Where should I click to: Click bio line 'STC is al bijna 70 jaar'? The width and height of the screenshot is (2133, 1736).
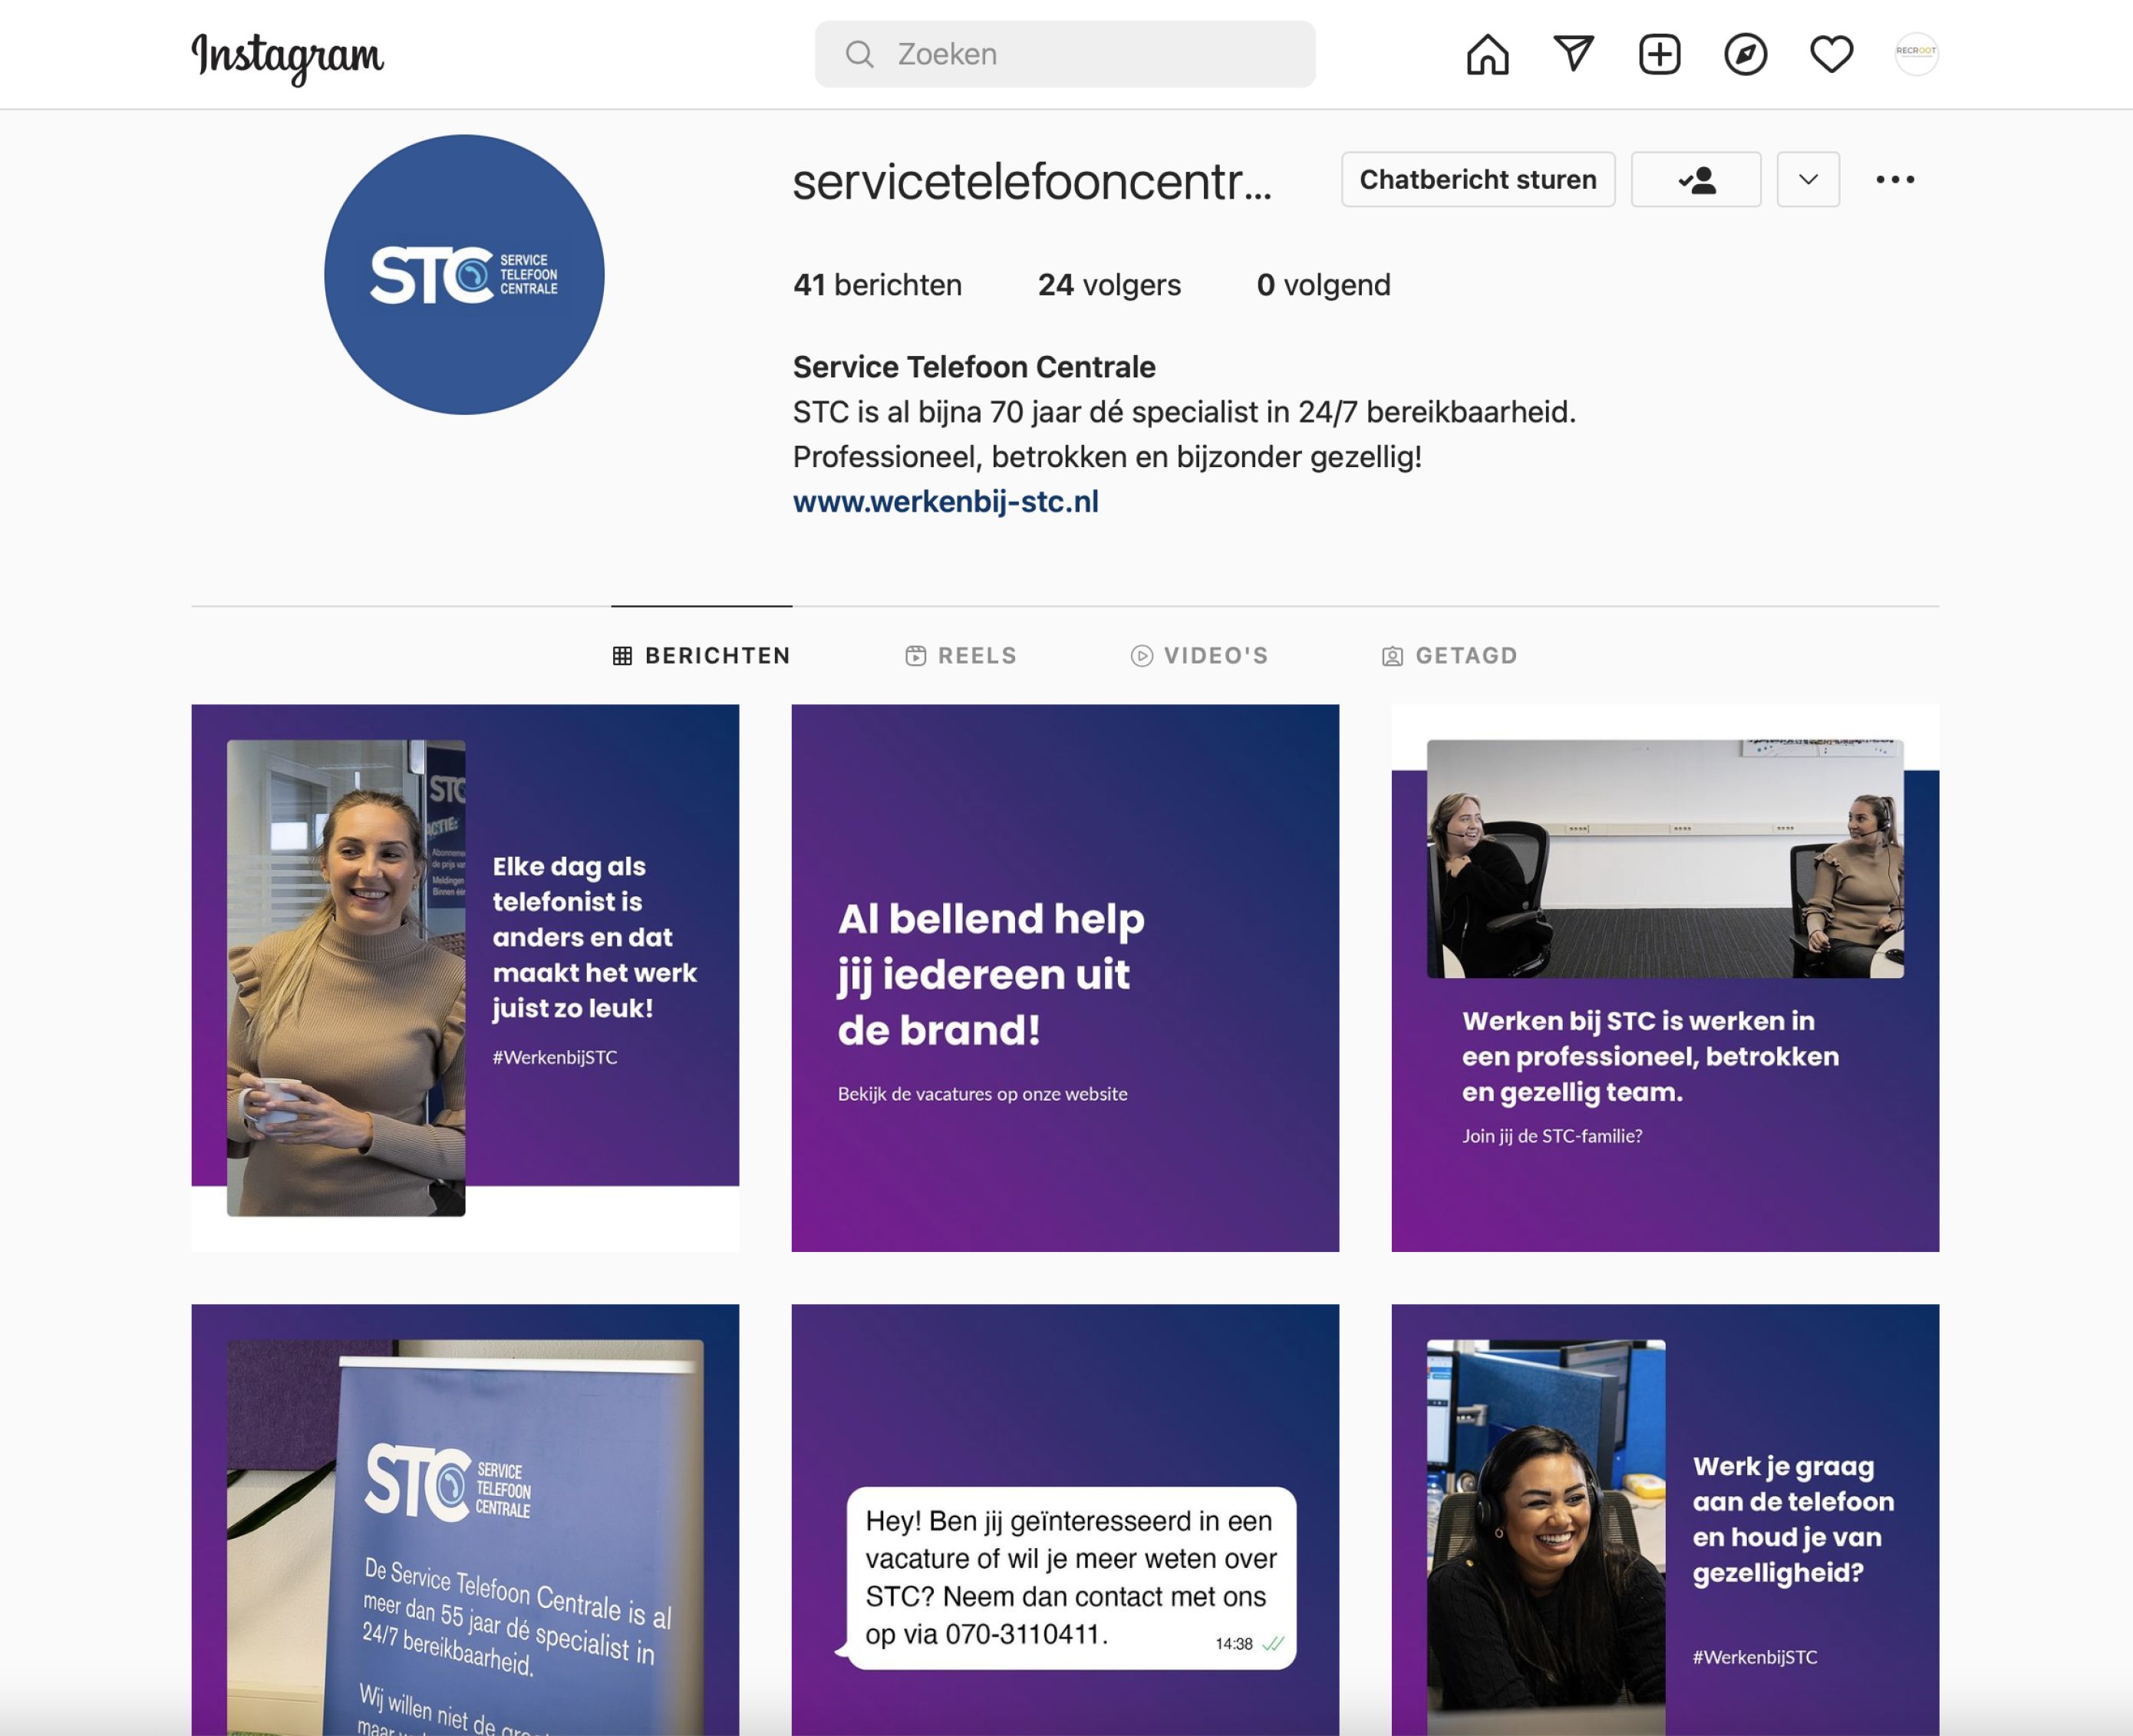point(1184,412)
